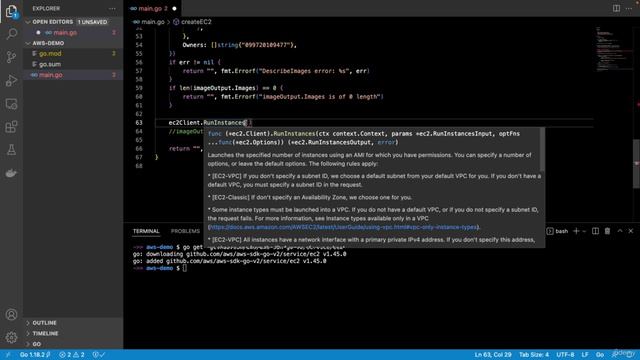Open the Explorer view in activity bar
The width and height of the screenshot is (640, 360).
pos(11,11)
